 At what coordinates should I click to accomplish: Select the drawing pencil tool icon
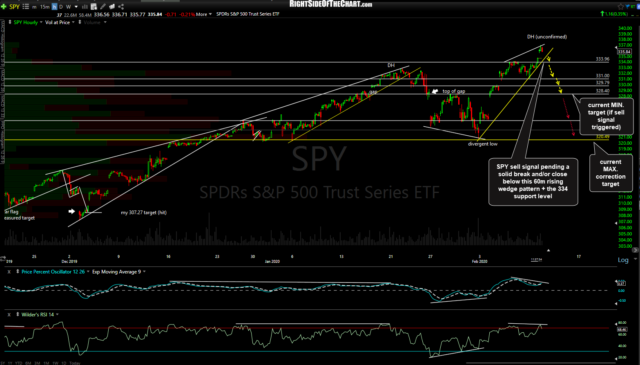tap(103, 7)
